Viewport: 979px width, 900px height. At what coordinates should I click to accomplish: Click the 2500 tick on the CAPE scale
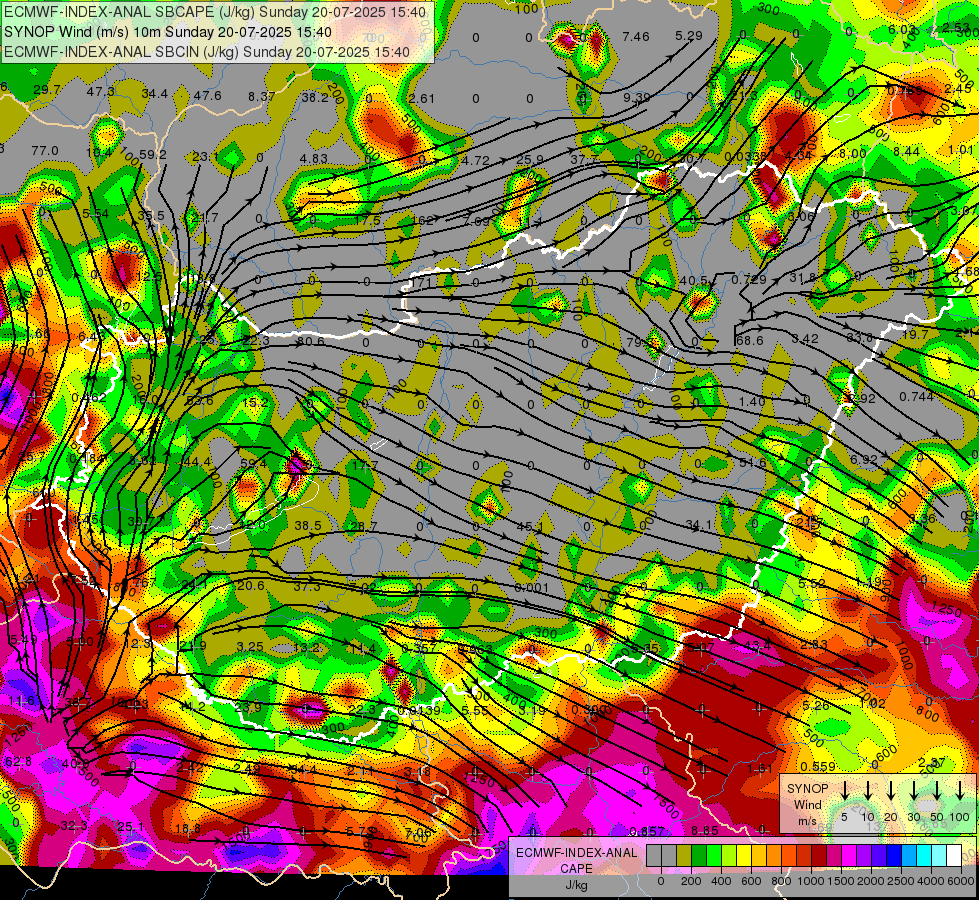(x=901, y=881)
